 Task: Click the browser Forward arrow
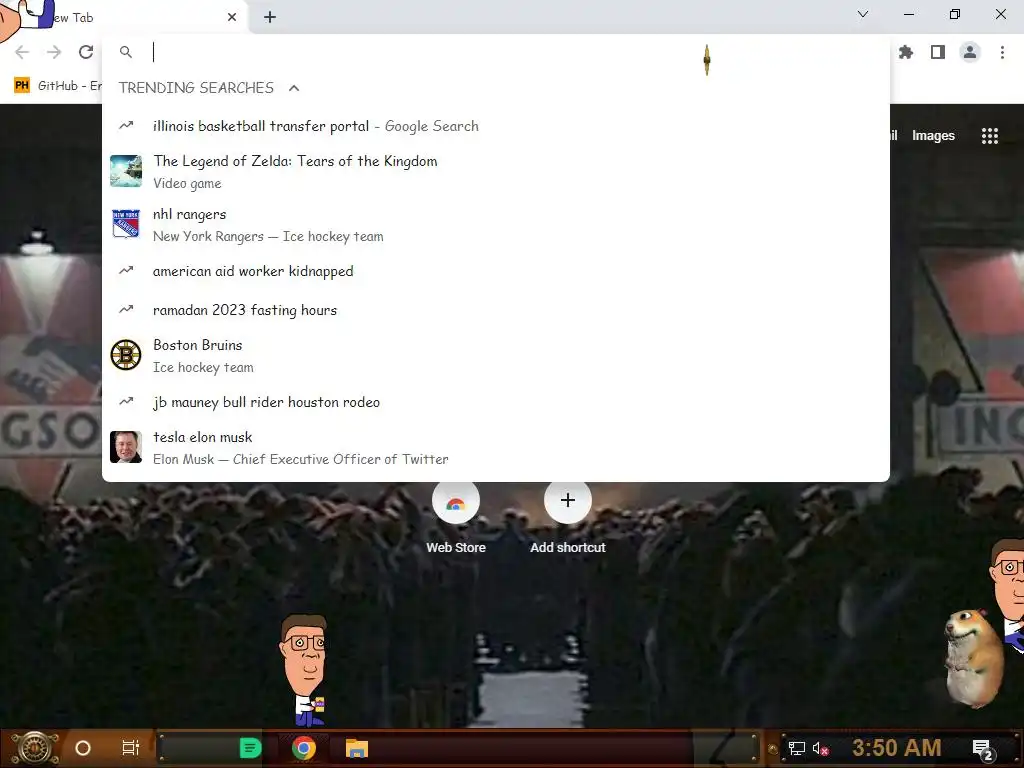[x=54, y=52]
